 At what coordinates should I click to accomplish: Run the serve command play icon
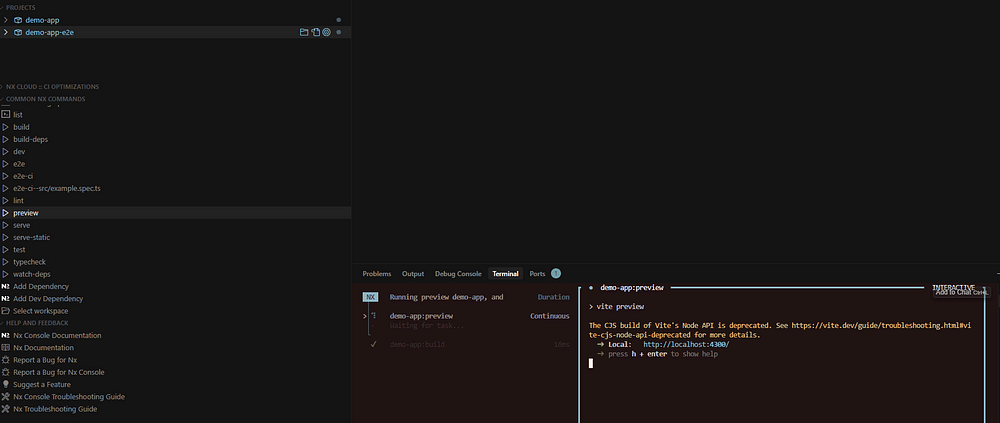click(6, 225)
